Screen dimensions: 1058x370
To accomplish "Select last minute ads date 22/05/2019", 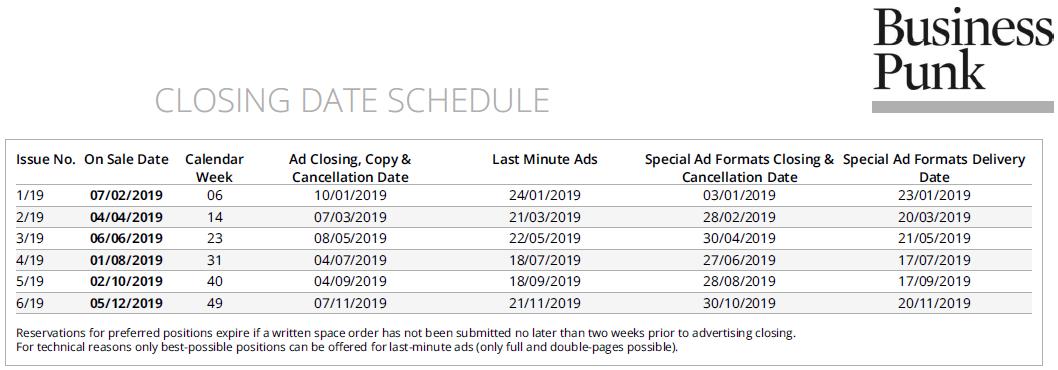I will click(545, 238).
